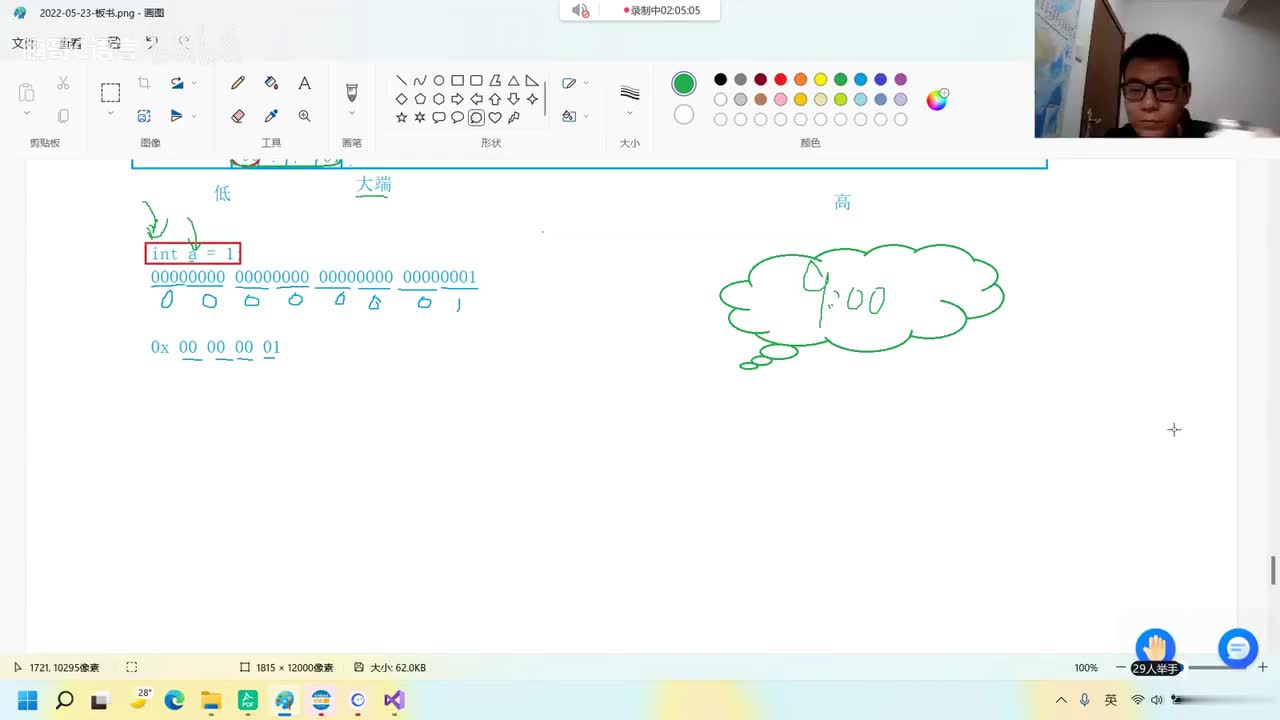Image resolution: width=1280 pixels, height=720 pixels.
Task: Open taskbar Search
Action: (64, 700)
